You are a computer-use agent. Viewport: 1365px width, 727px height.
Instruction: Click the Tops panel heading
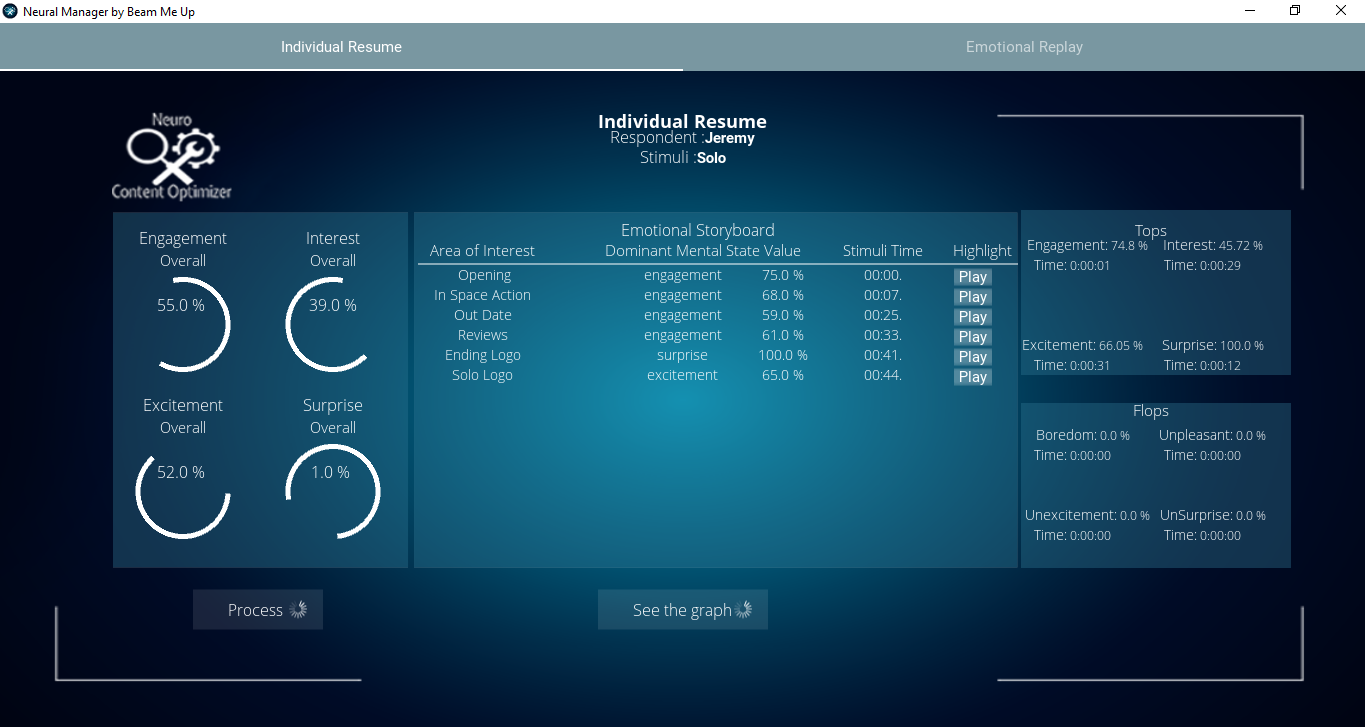[x=1151, y=231]
